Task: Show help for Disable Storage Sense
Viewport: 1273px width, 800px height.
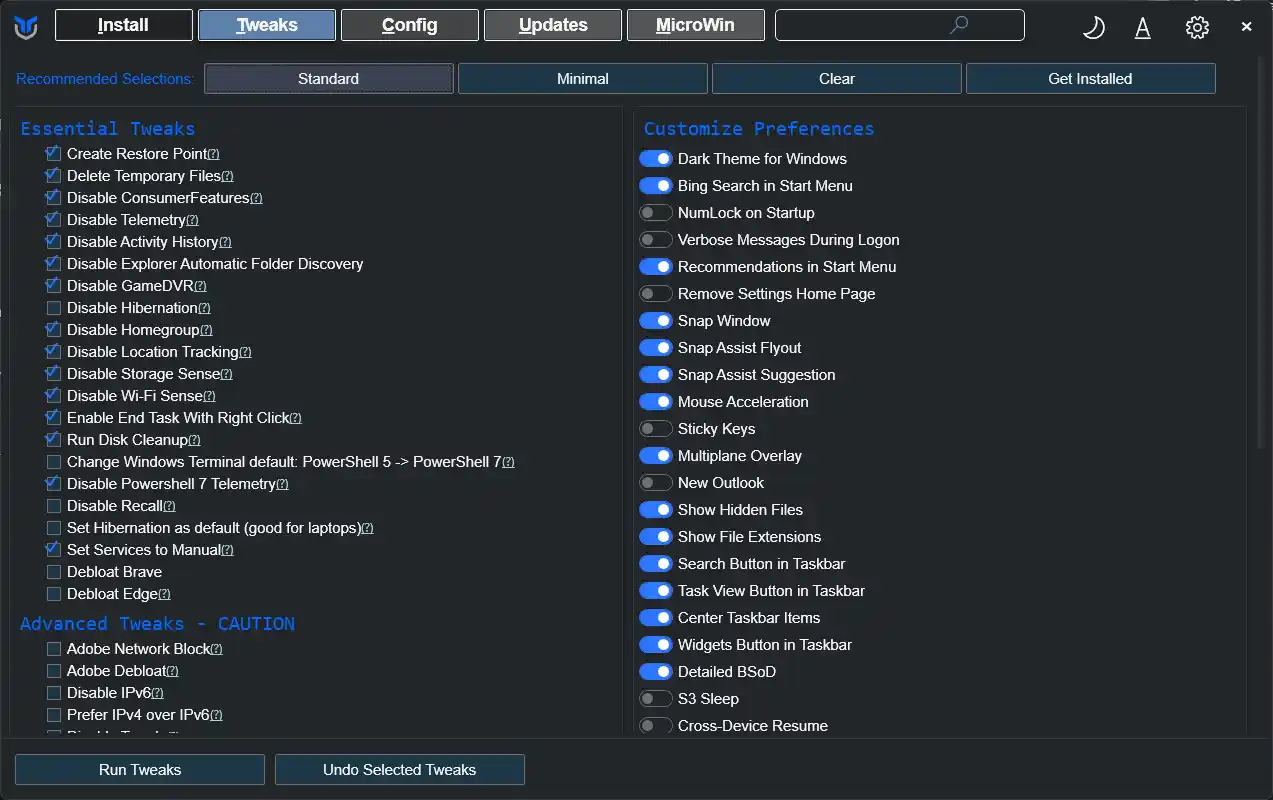Action: (x=226, y=374)
